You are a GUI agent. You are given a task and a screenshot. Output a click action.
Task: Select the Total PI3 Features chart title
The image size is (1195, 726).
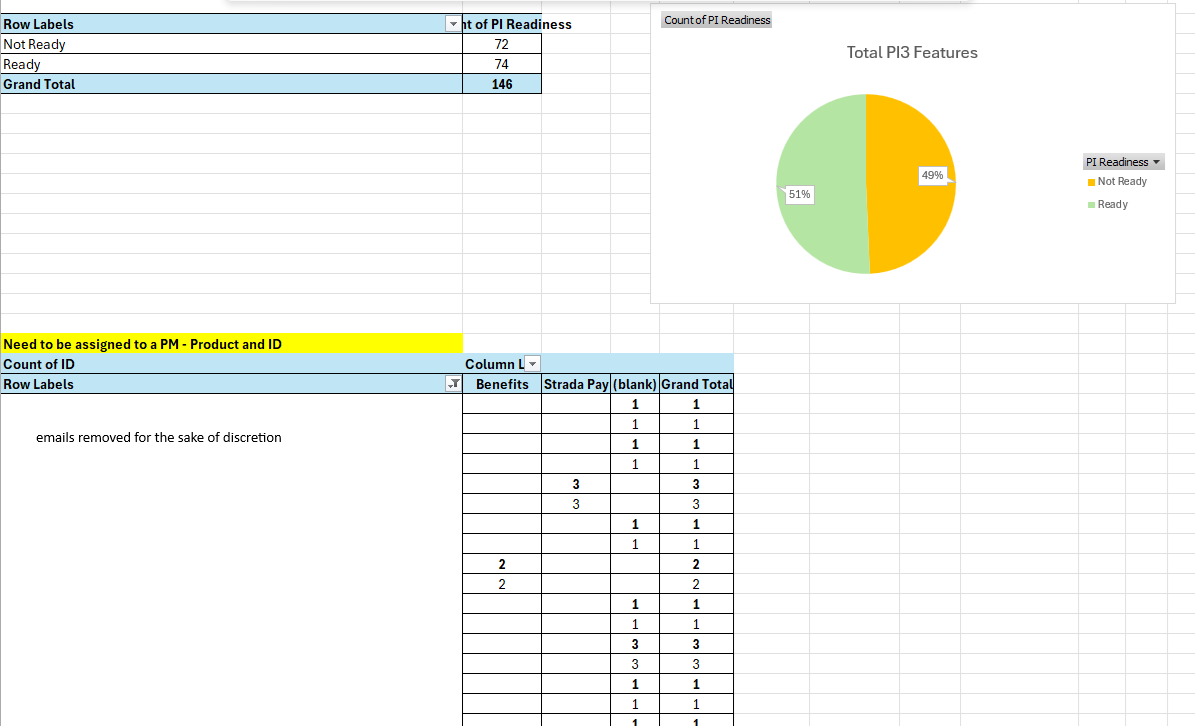pyautogui.click(x=911, y=53)
